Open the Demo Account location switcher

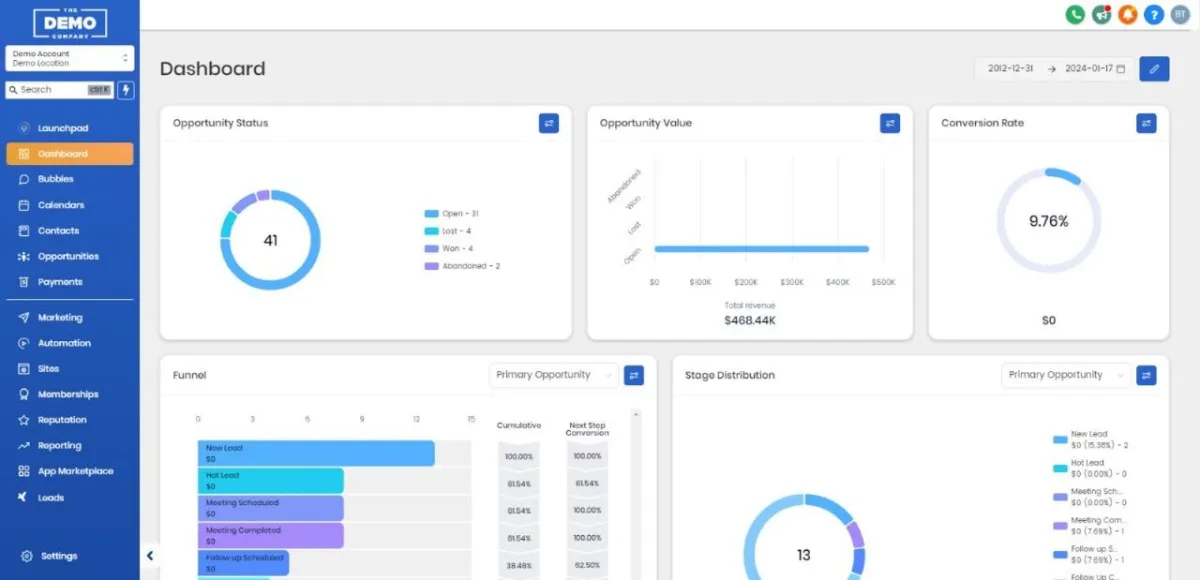point(70,58)
